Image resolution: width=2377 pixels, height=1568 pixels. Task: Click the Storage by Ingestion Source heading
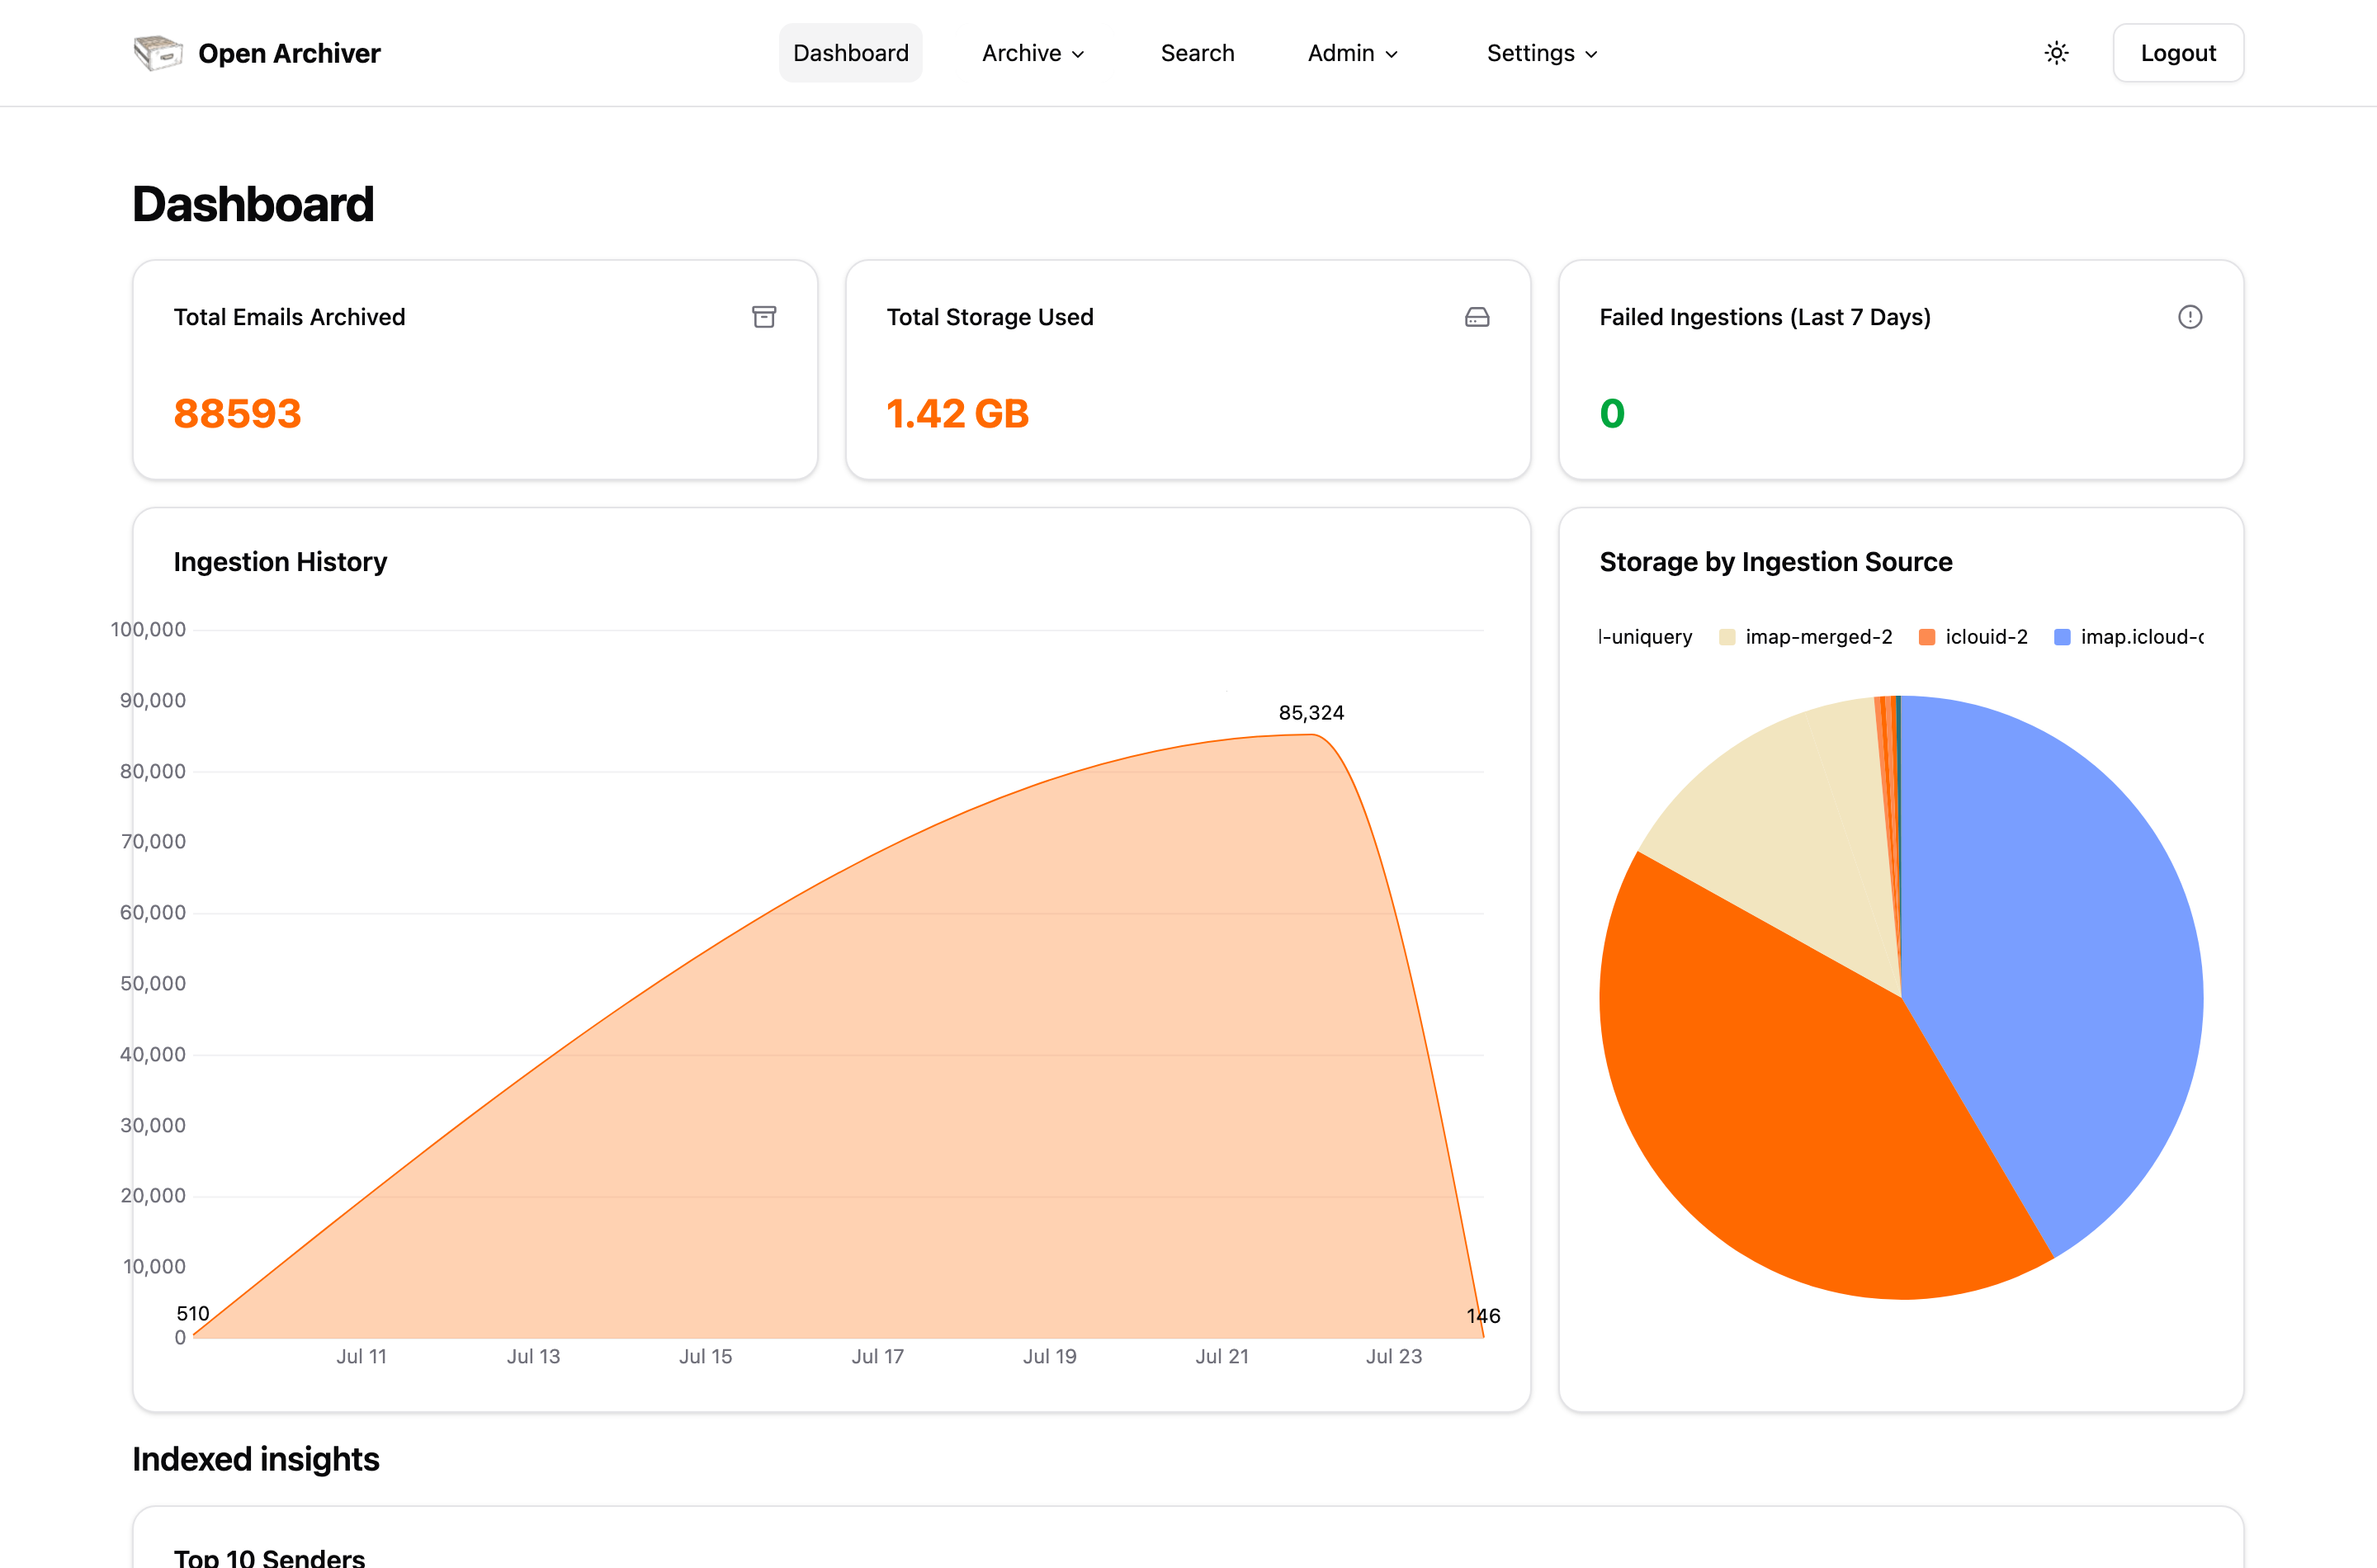[x=1775, y=562]
